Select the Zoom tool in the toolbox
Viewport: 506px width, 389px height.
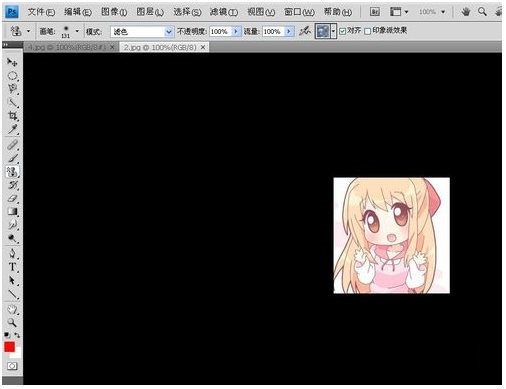pos(12,322)
